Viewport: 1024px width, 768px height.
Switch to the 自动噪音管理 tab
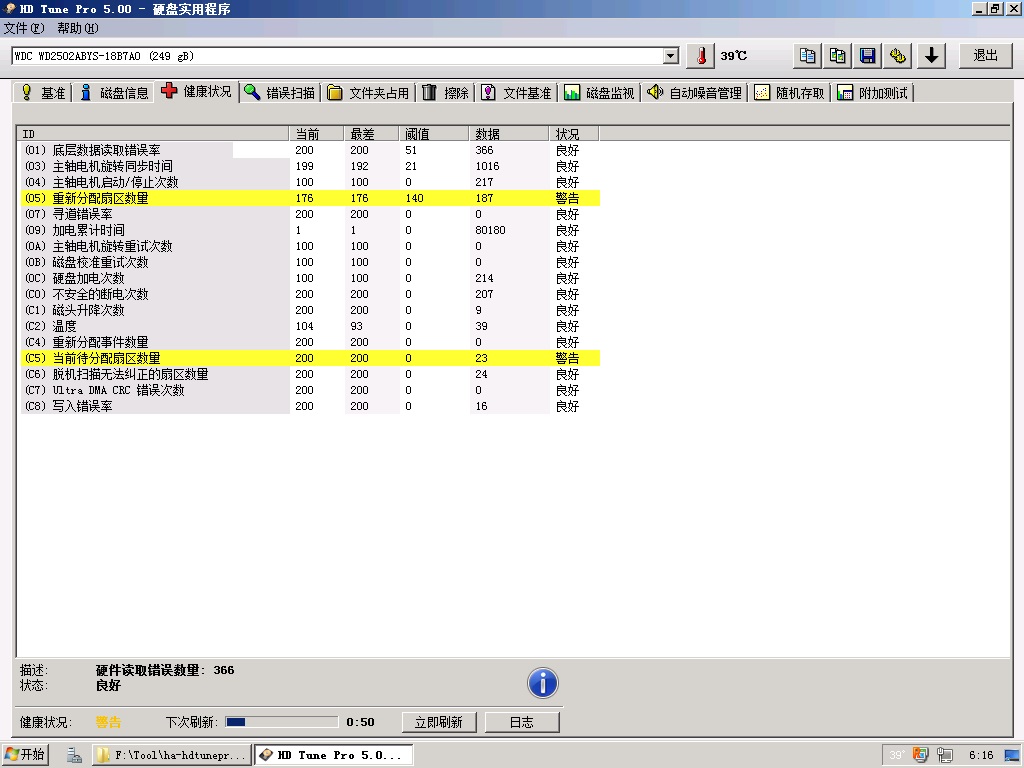coord(695,93)
